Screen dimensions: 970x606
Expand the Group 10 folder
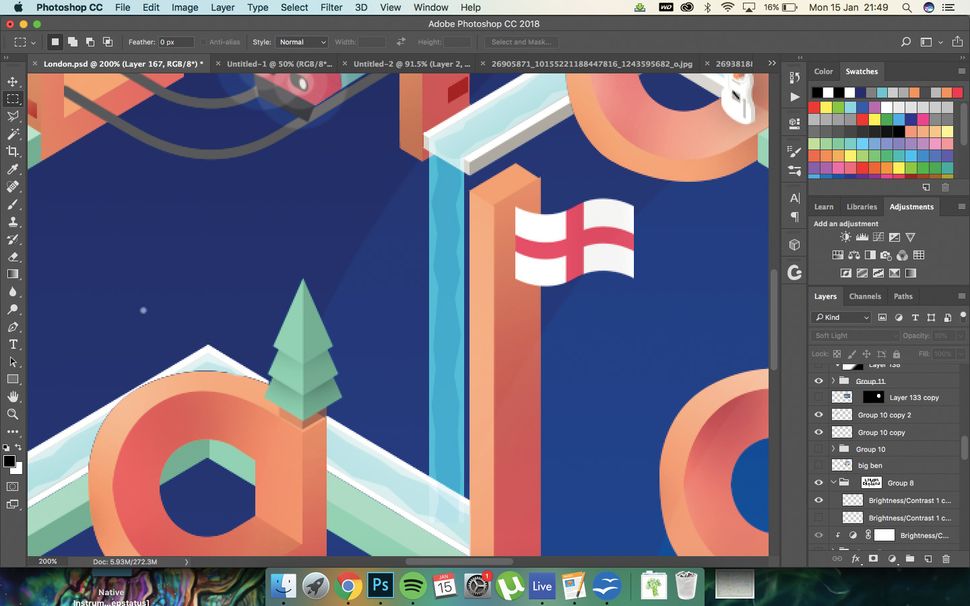833,449
